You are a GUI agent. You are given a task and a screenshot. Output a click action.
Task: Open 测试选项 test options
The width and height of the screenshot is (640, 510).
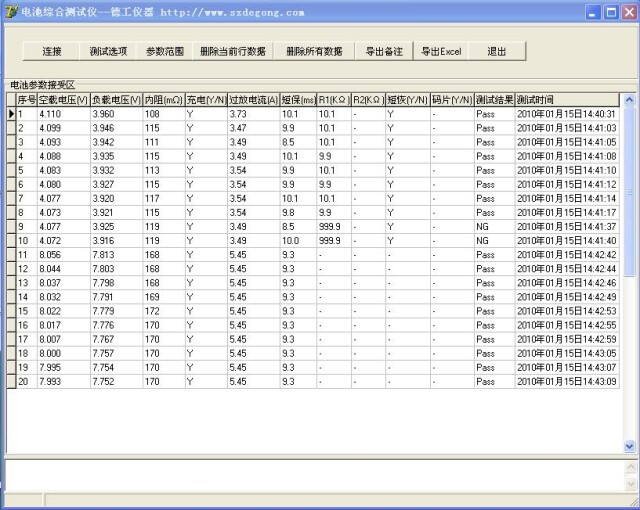pyautogui.click(x=108, y=51)
